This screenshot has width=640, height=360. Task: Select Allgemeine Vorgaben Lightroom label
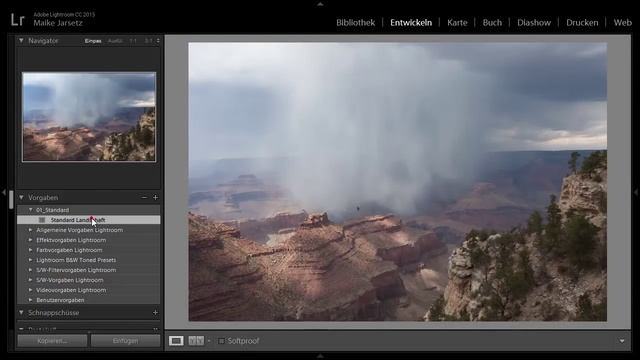point(80,230)
